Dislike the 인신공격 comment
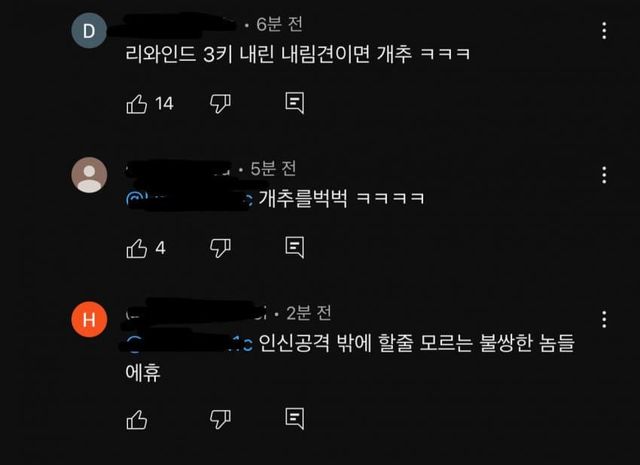The image size is (640, 465). pyautogui.click(x=220, y=419)
